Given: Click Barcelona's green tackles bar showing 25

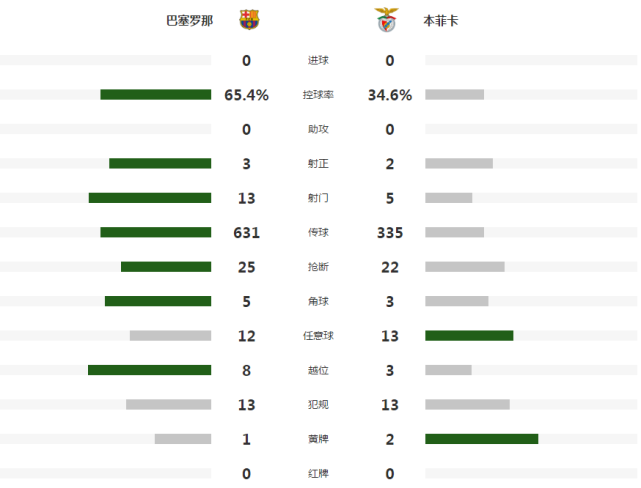Looking at the screenshot, I should click(x=166, y=267).
